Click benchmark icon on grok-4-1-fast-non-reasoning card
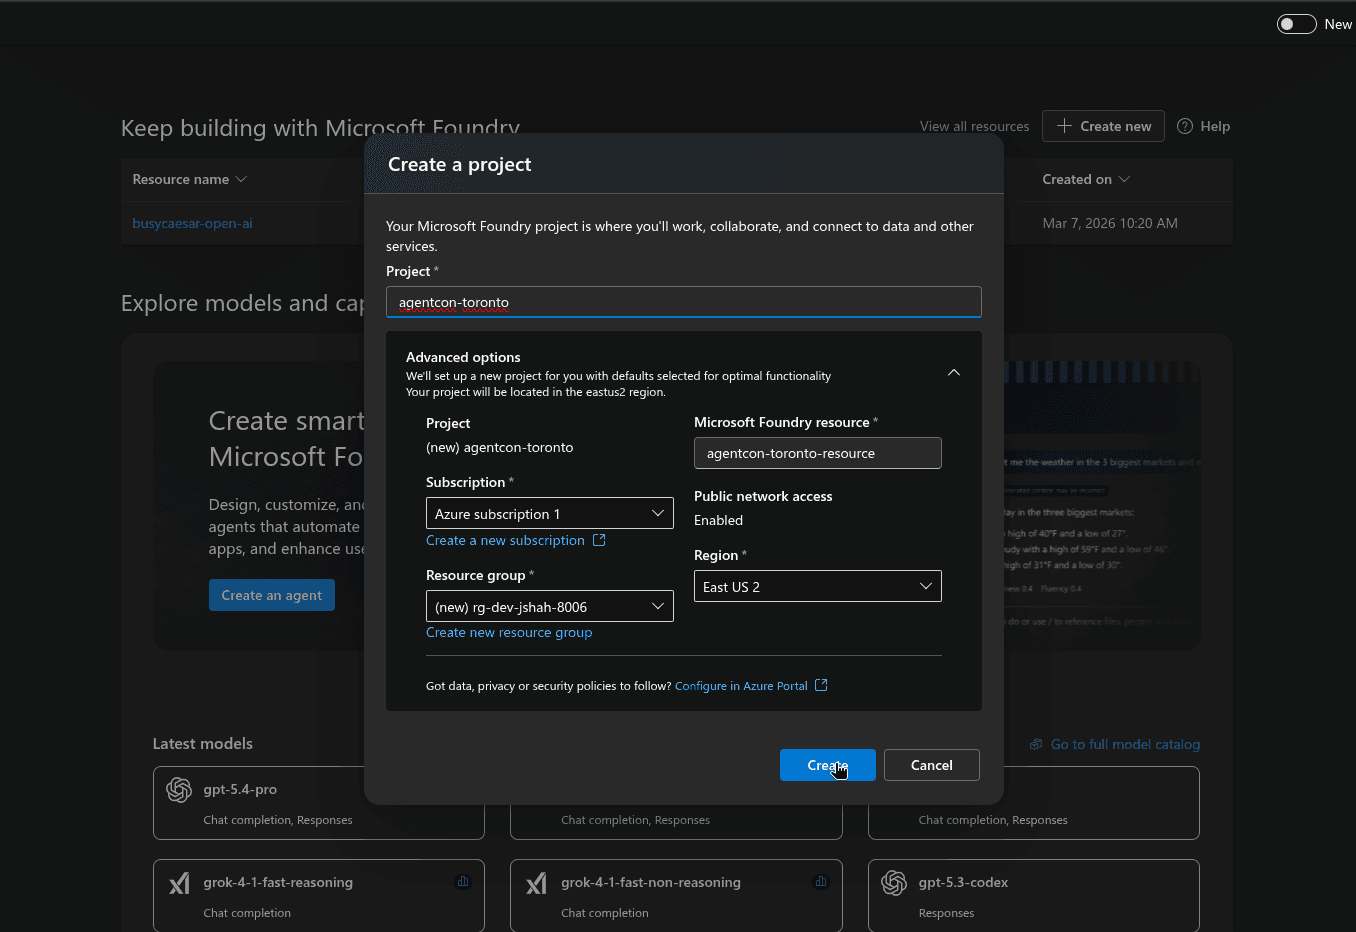Viewport: 1356px width, 932px height. (821, 881)
